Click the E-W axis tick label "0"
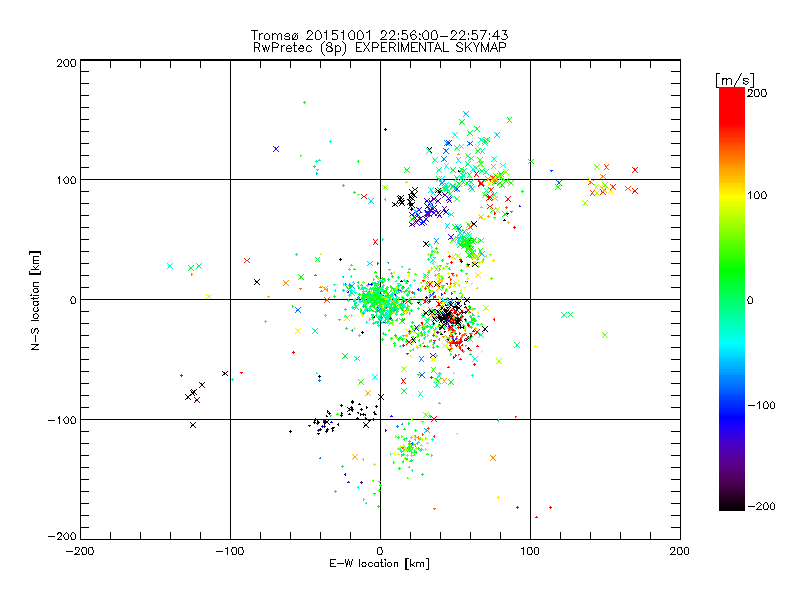This screenshot has width=800, height=600. pyautogui.click(x=380, y=551)
